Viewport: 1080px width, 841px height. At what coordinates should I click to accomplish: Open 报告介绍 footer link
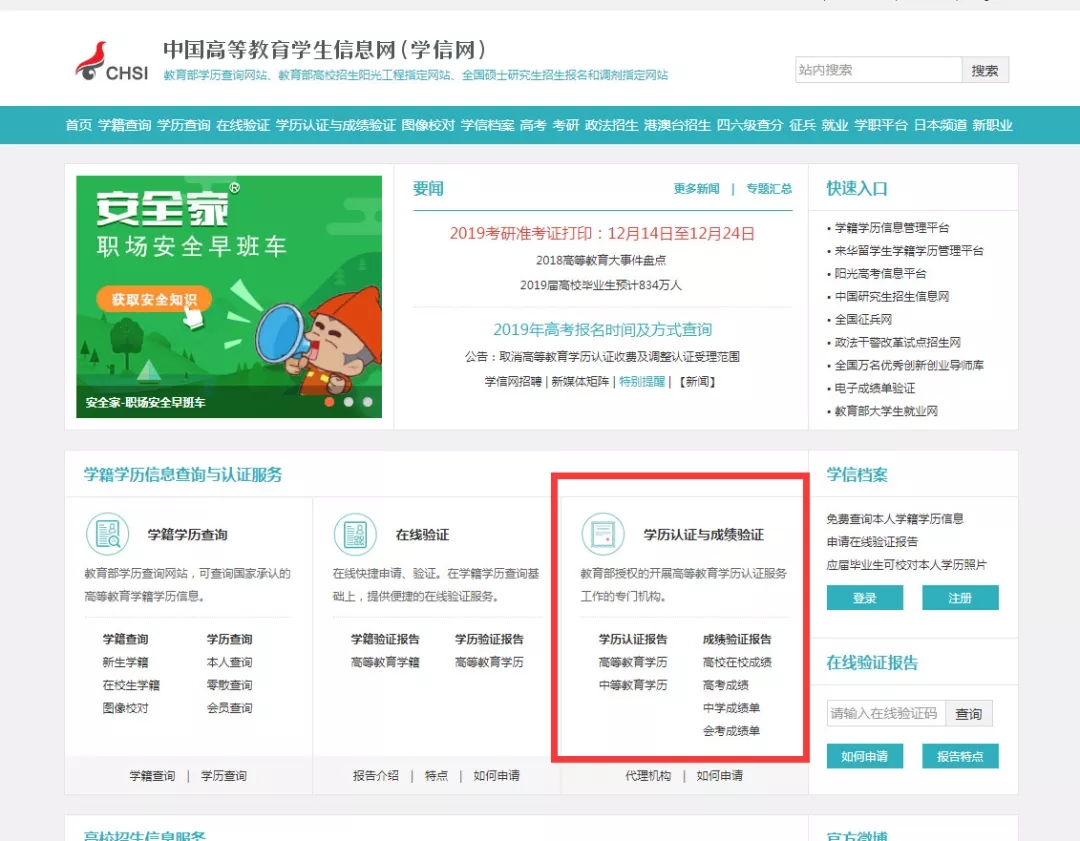point(375,776)
